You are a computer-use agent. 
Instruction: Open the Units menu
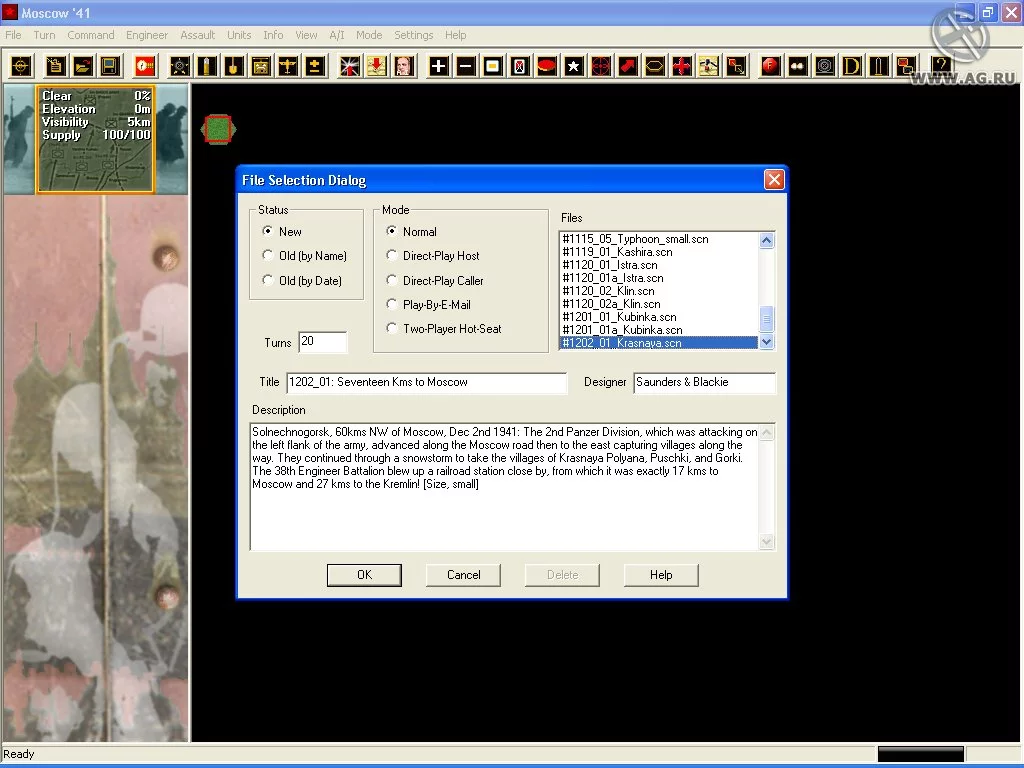pyautogui.click(x=239, y=35)
